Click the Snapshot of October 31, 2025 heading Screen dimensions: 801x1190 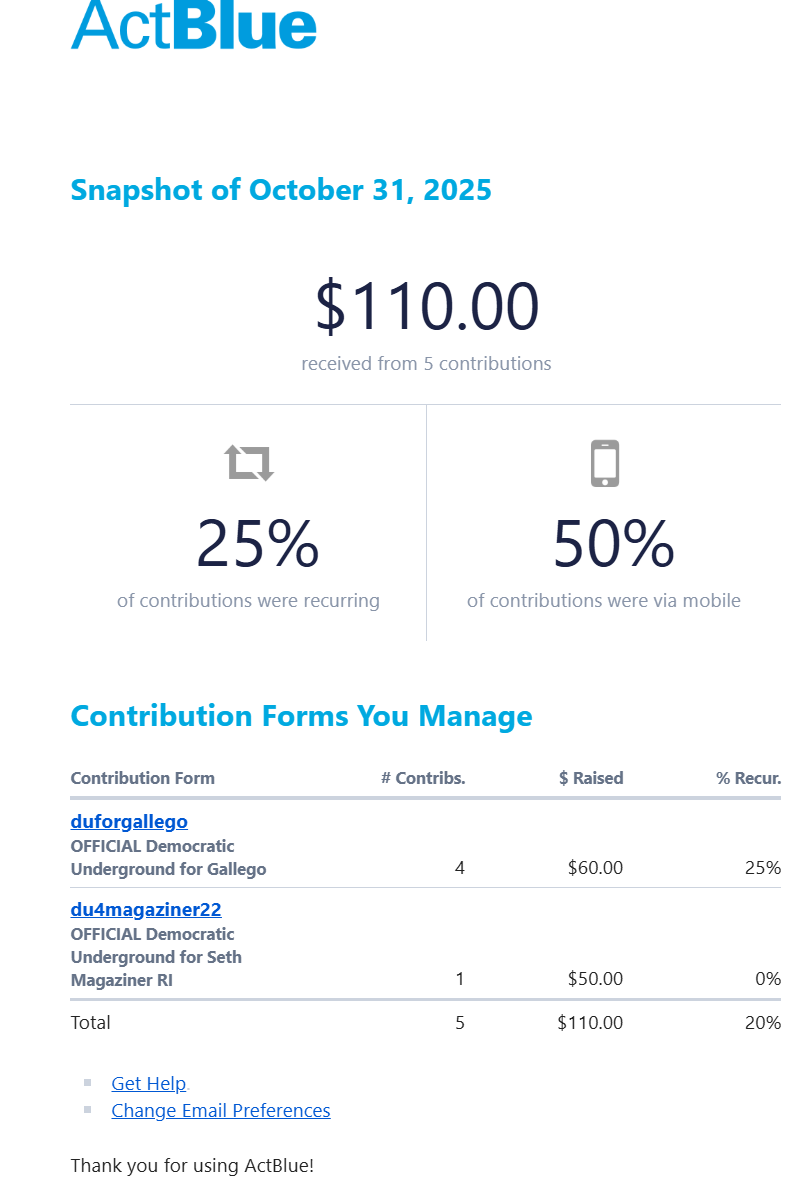point(281,190)
